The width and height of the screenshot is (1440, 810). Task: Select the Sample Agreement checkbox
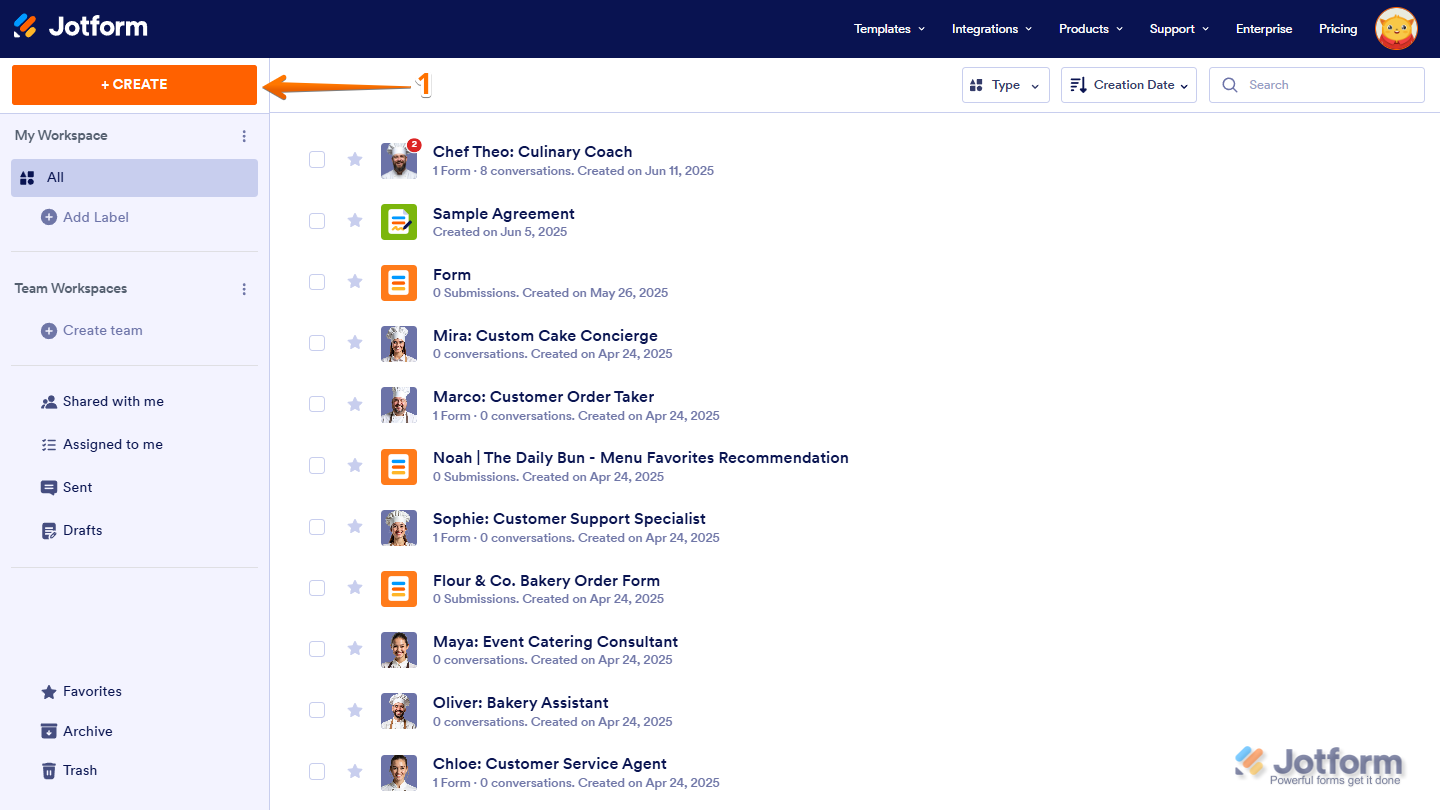tap(317, 221)
